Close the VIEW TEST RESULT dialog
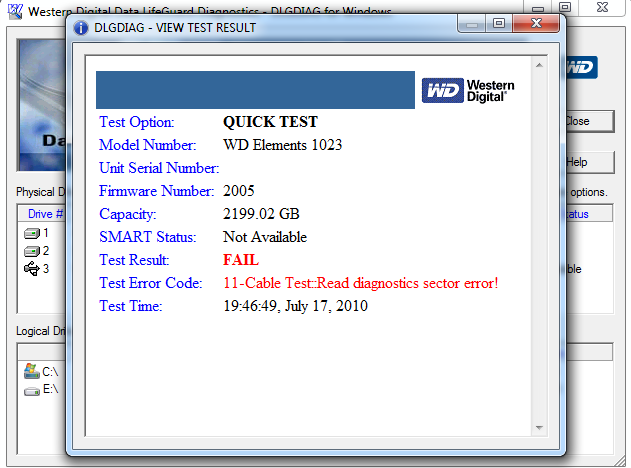The image size is (631, 468). 536,23
